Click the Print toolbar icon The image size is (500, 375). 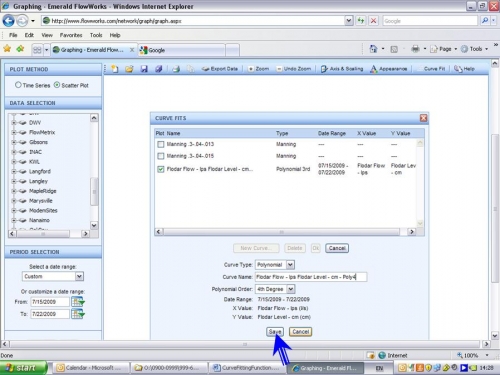pos(176,69)
